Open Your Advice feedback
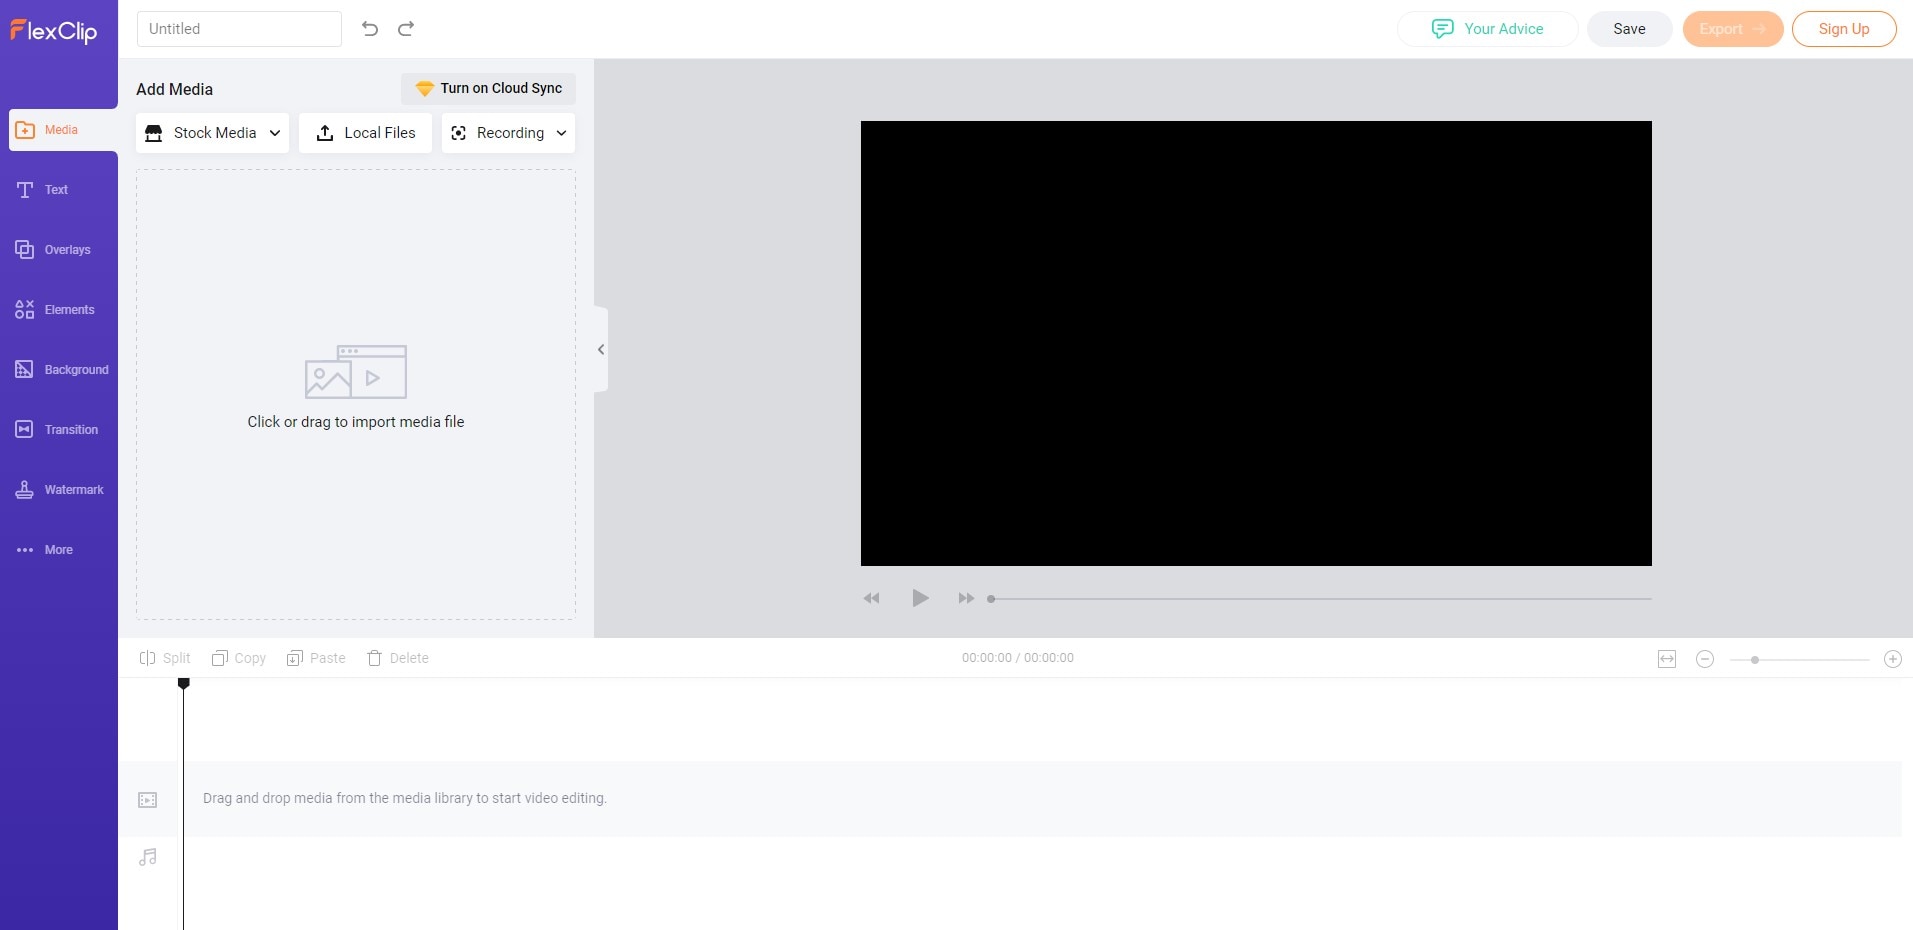1913x930 pixels. tap(1487, 29)
